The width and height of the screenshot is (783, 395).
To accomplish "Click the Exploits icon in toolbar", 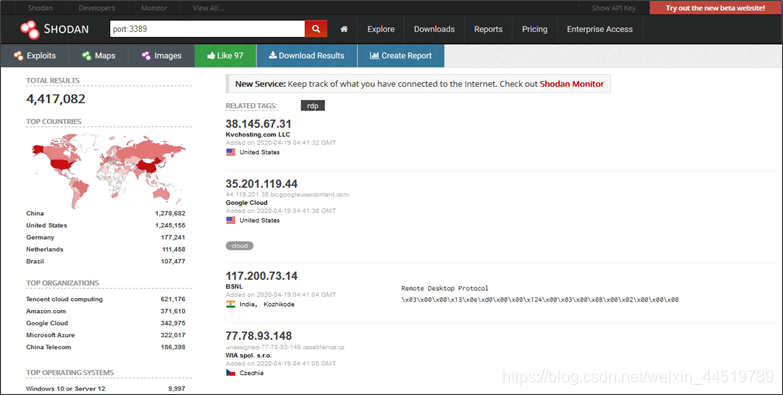I will point(18,56).
